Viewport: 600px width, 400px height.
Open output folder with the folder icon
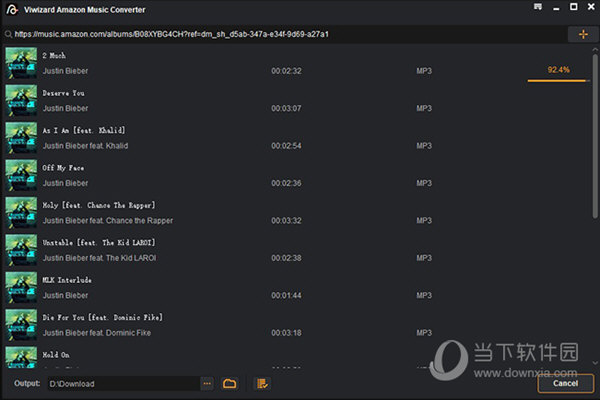click(x=229, y=384)
